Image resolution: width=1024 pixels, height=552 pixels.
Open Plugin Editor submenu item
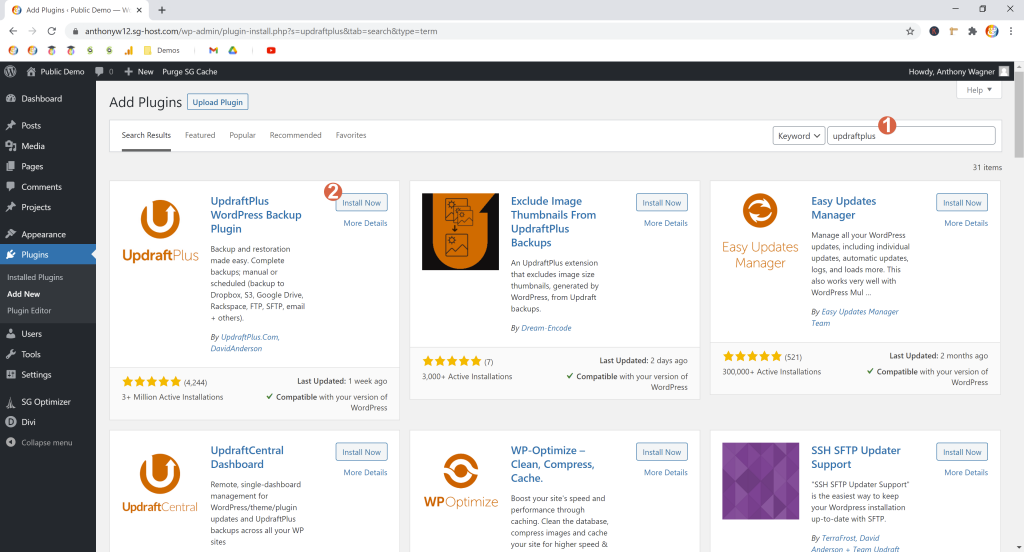click(29, 310)
